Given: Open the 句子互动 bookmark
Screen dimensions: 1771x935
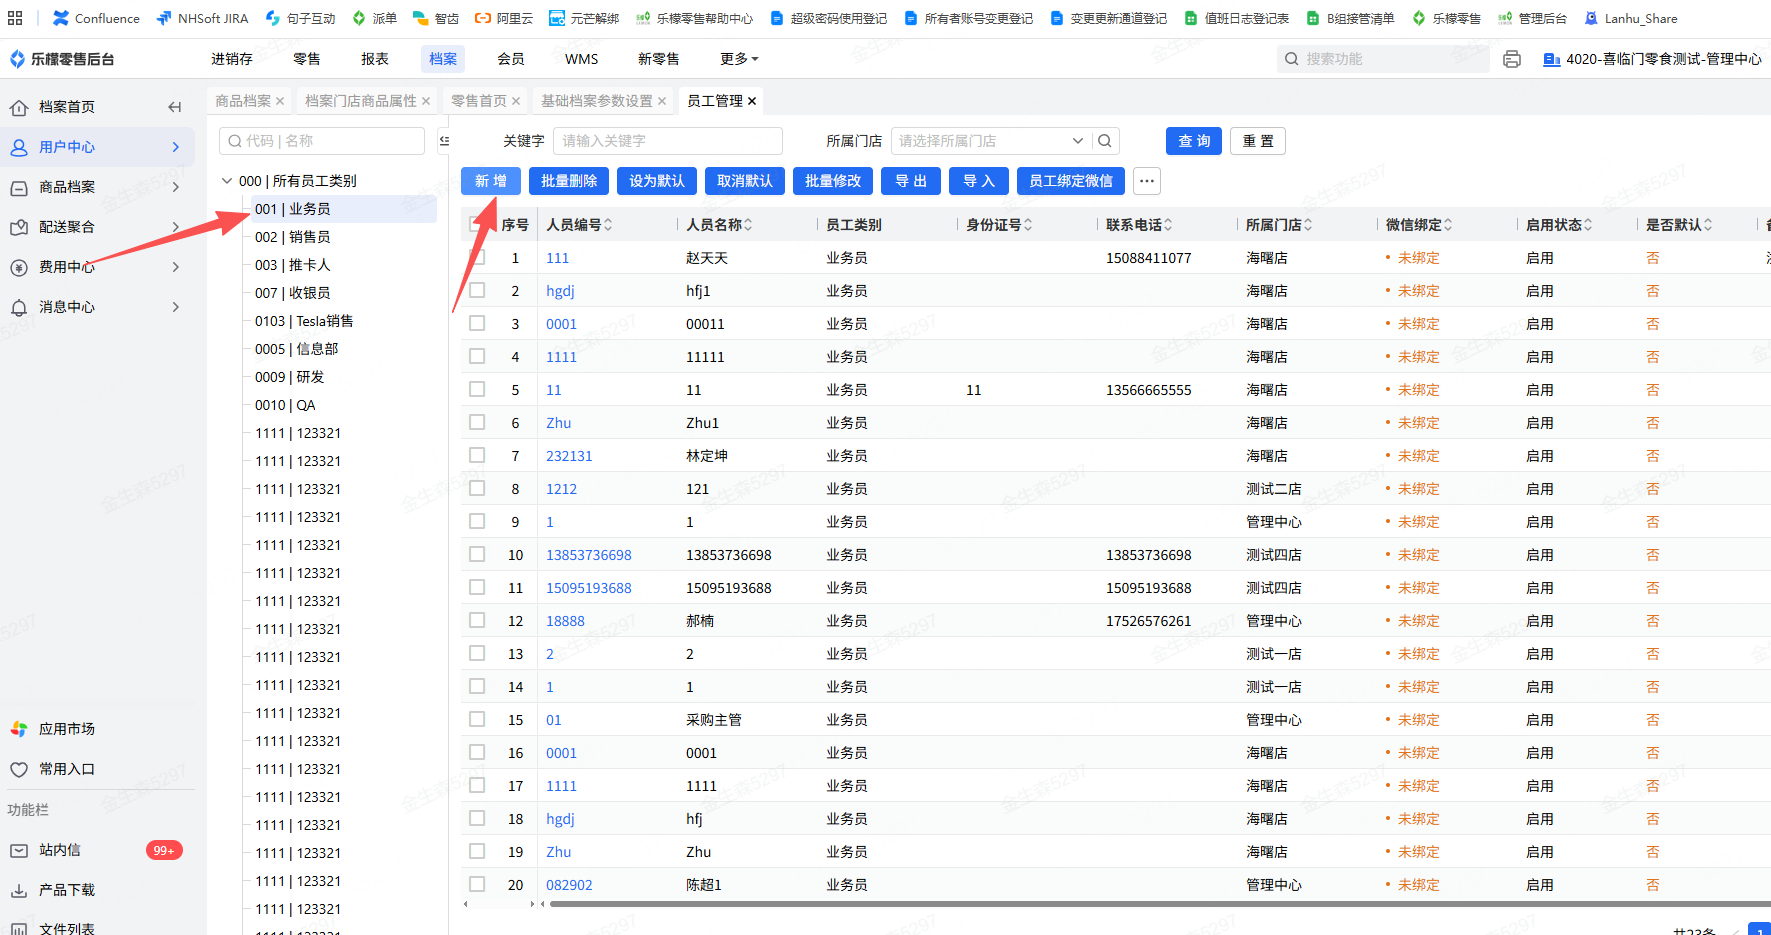Looking at the screenshot, I should click(x=300, y=18).
